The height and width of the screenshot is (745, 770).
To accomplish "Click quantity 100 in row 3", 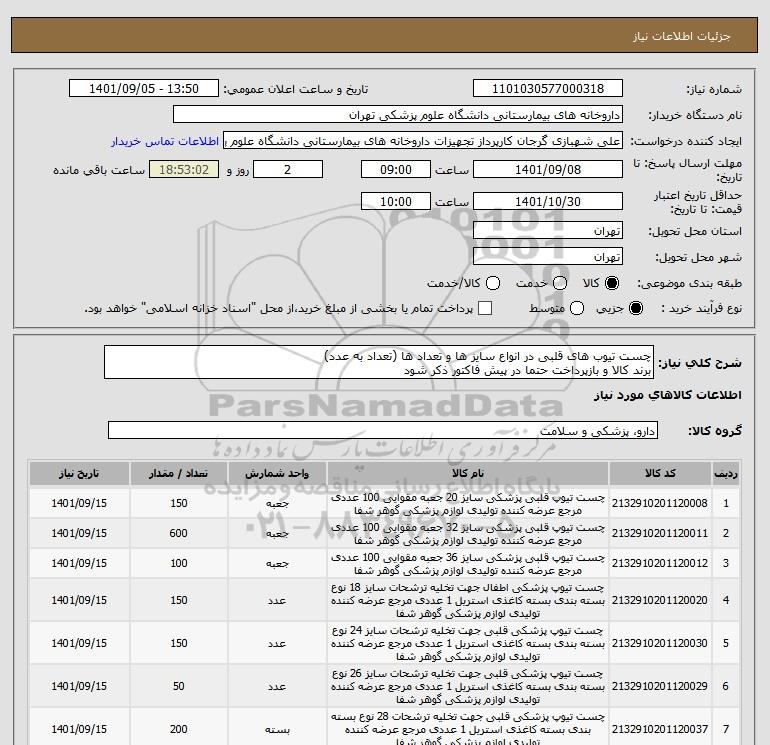I will tap(179, 563).
